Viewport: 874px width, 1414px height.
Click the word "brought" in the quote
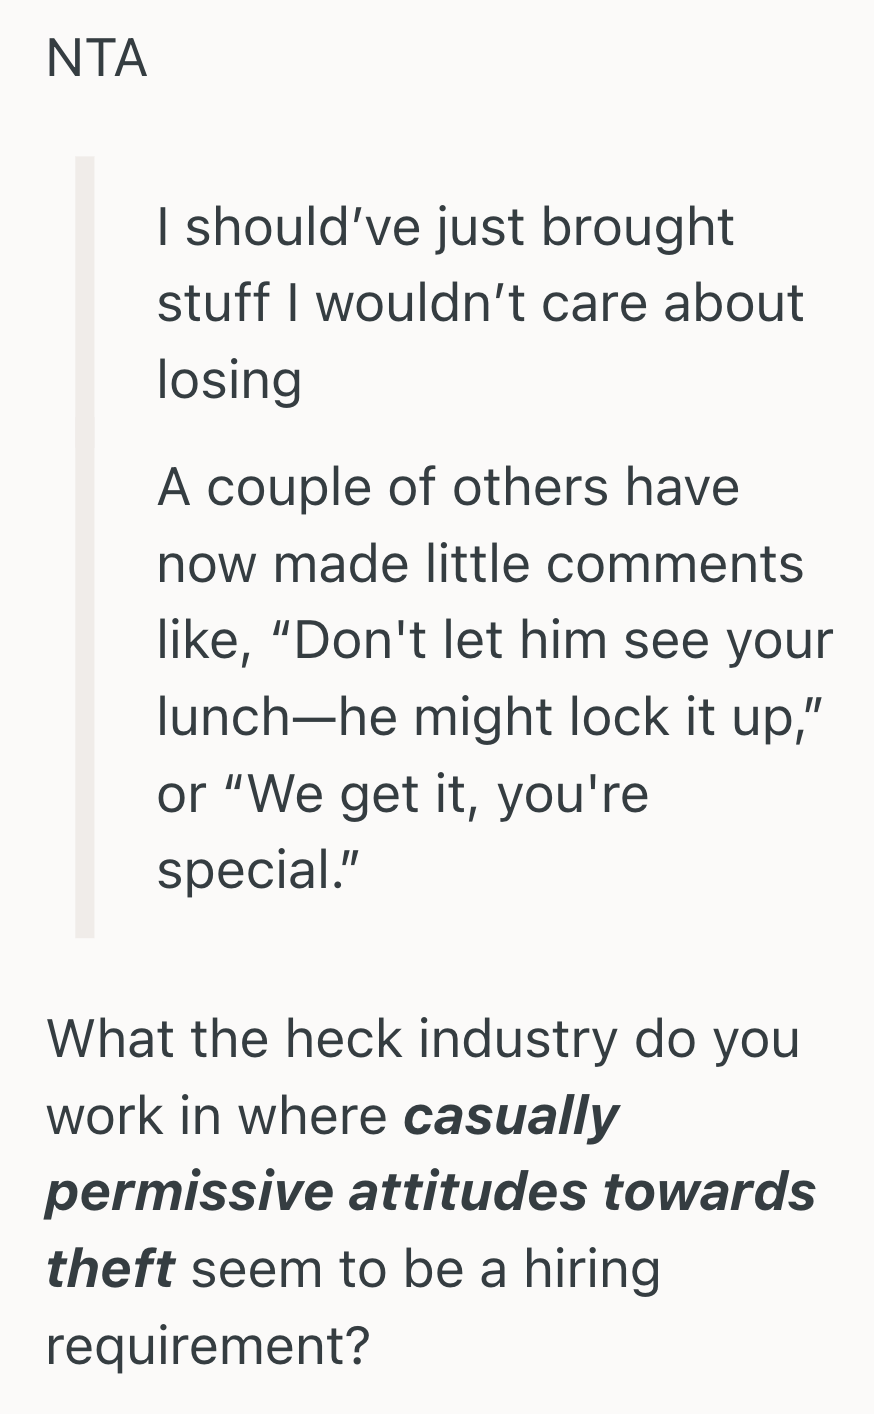pos(637,227)
